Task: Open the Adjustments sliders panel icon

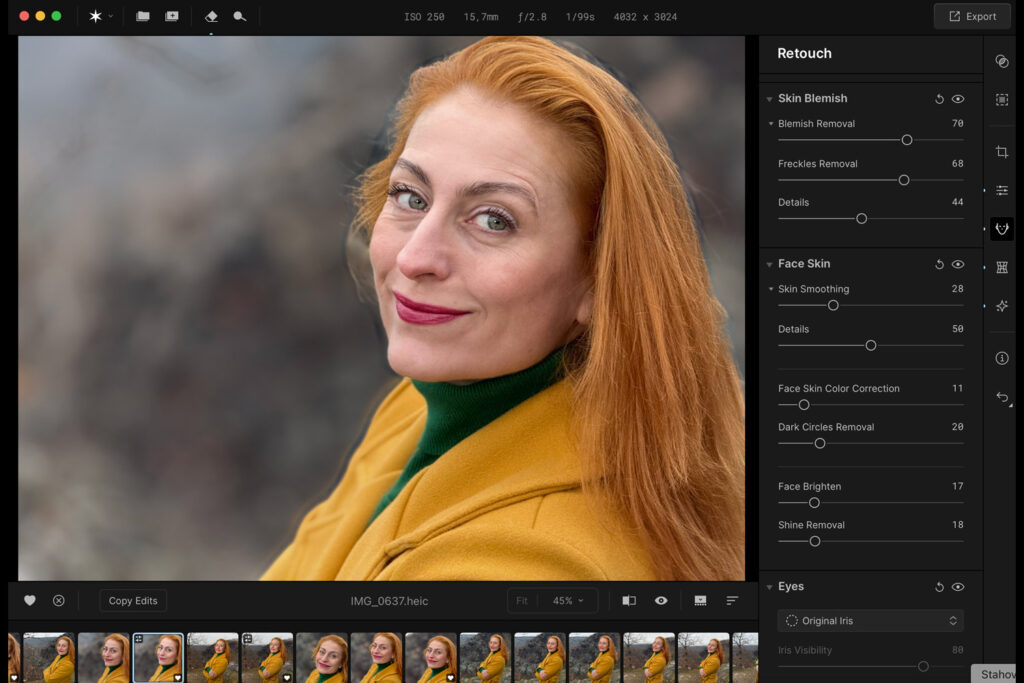Action: pyautogui.click(x=1002, y=190)
